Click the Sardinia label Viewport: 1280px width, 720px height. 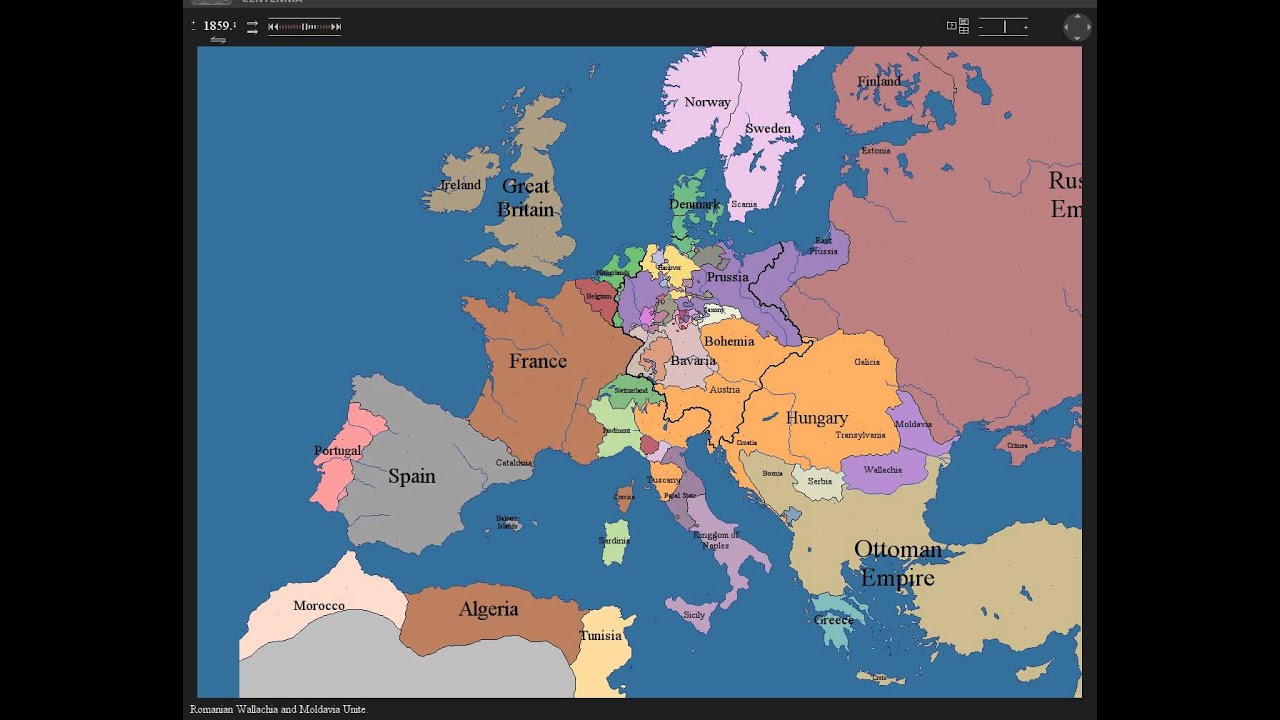click(614, 540)
